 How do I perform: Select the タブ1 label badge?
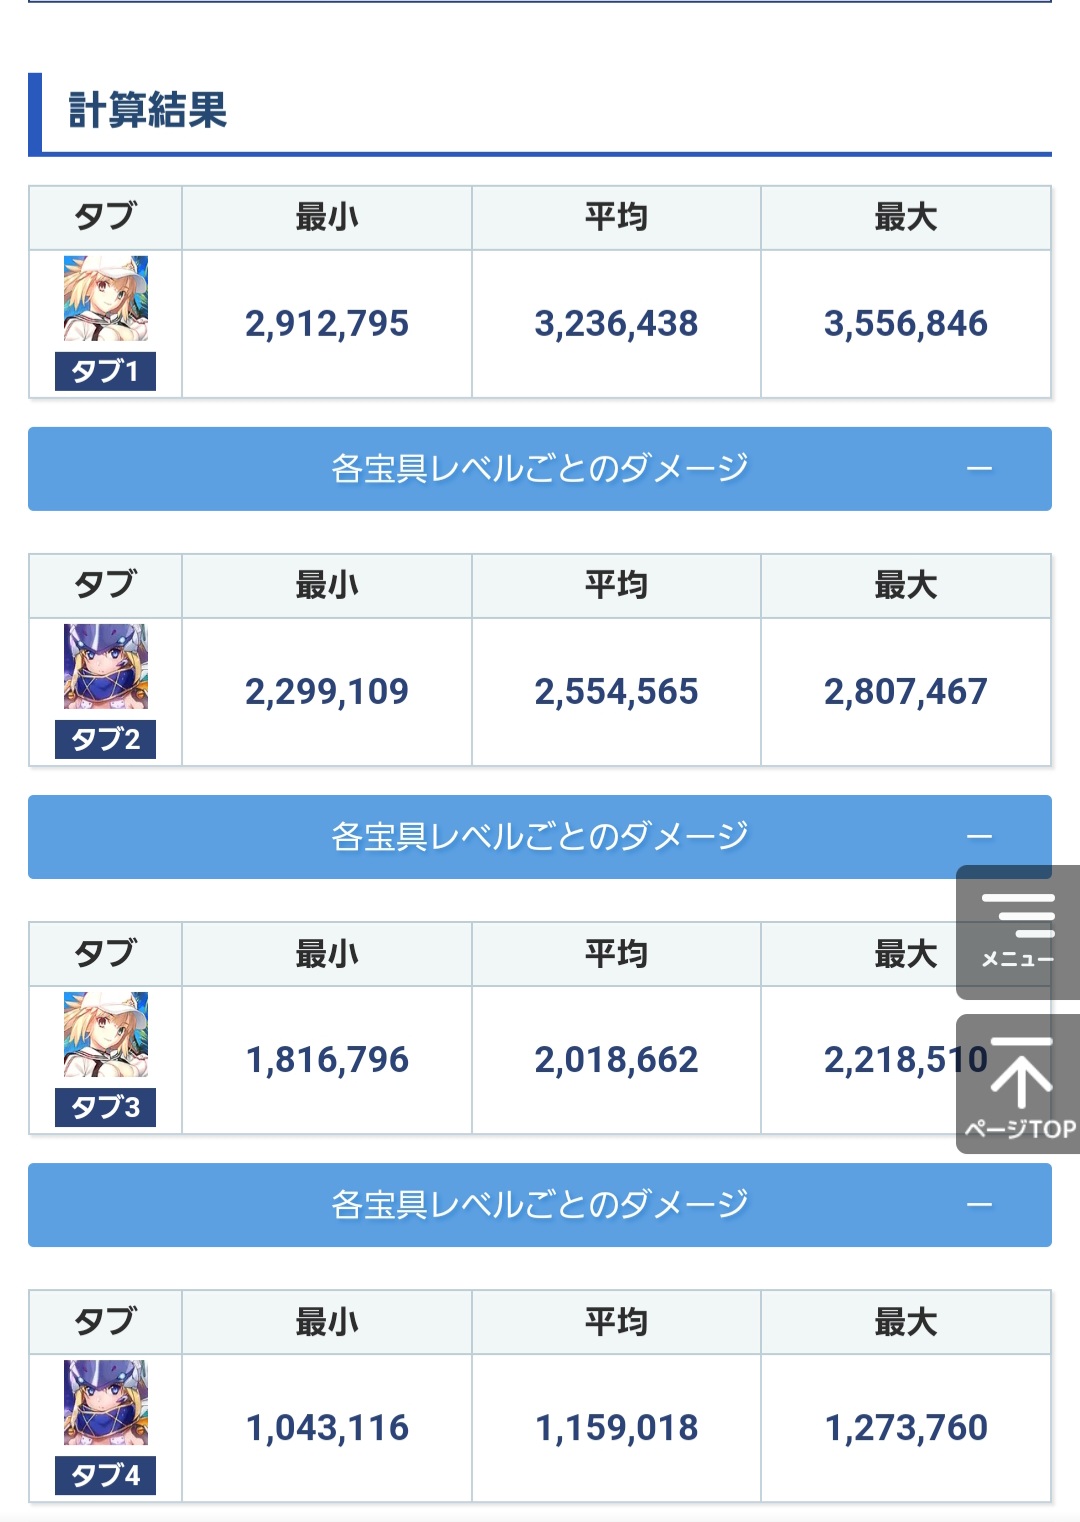(105, 372)
